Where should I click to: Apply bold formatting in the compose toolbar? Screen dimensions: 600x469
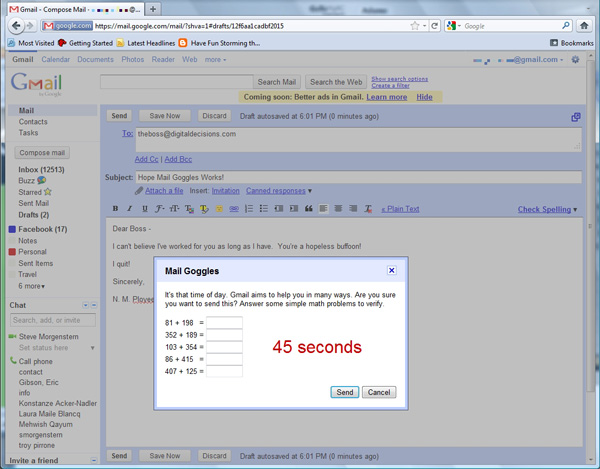coord(115,208)
